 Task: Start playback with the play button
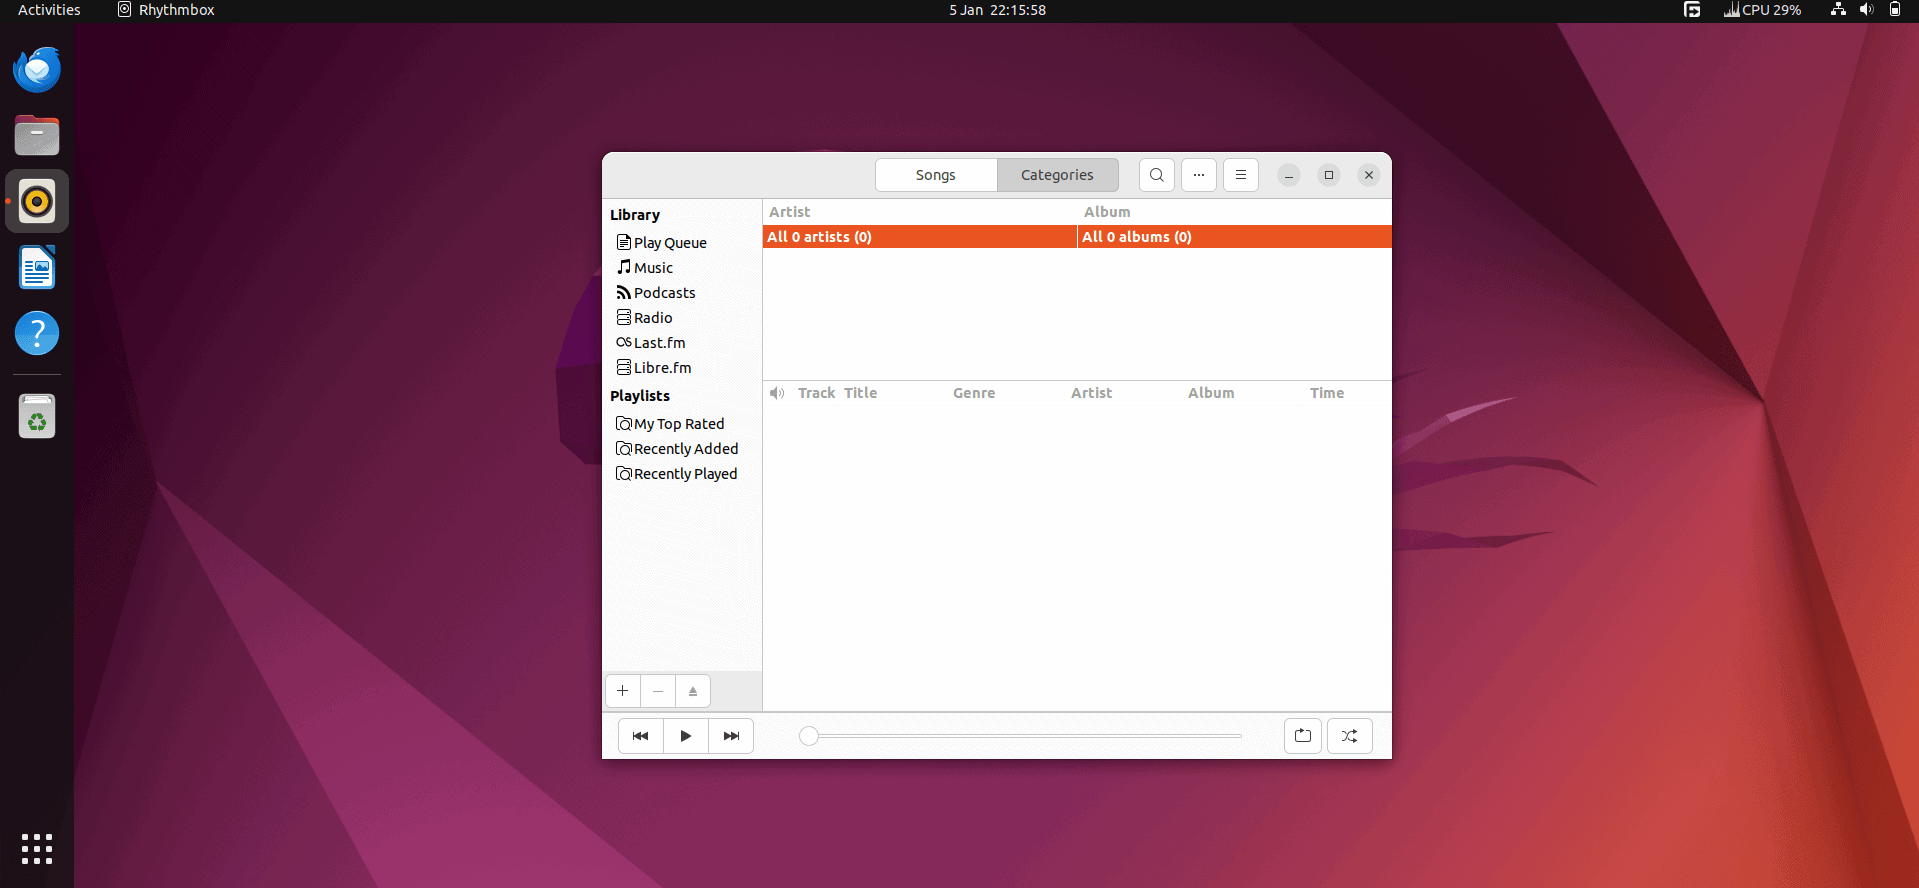(x=686, y=736)
